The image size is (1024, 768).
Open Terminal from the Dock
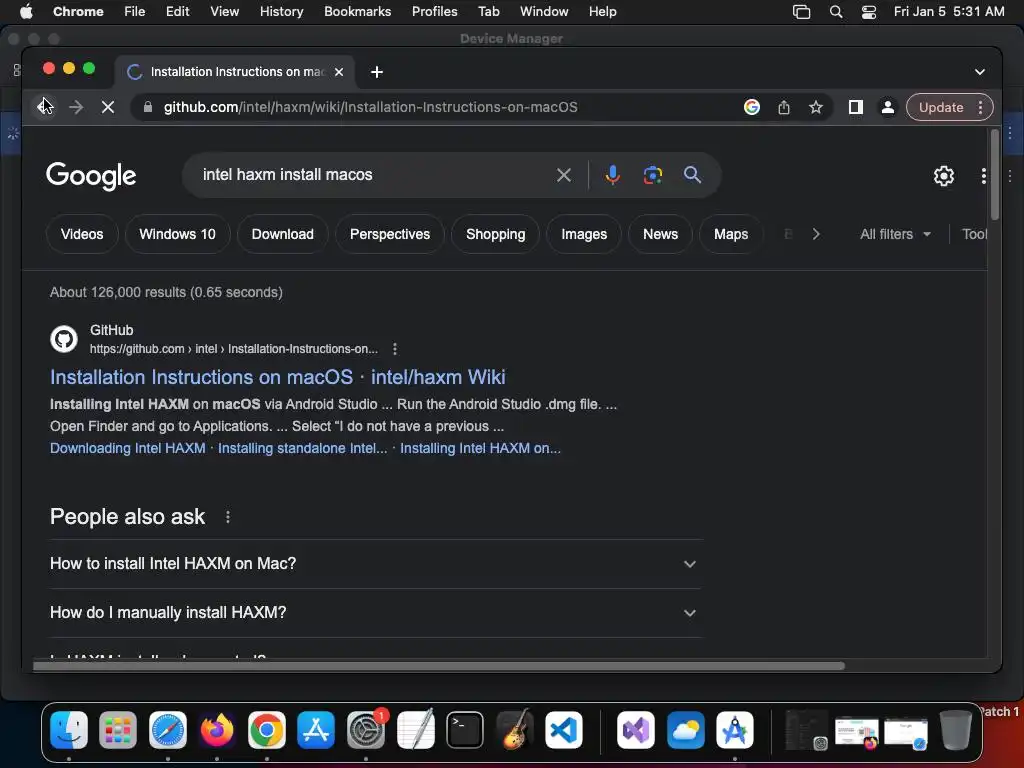465,730
